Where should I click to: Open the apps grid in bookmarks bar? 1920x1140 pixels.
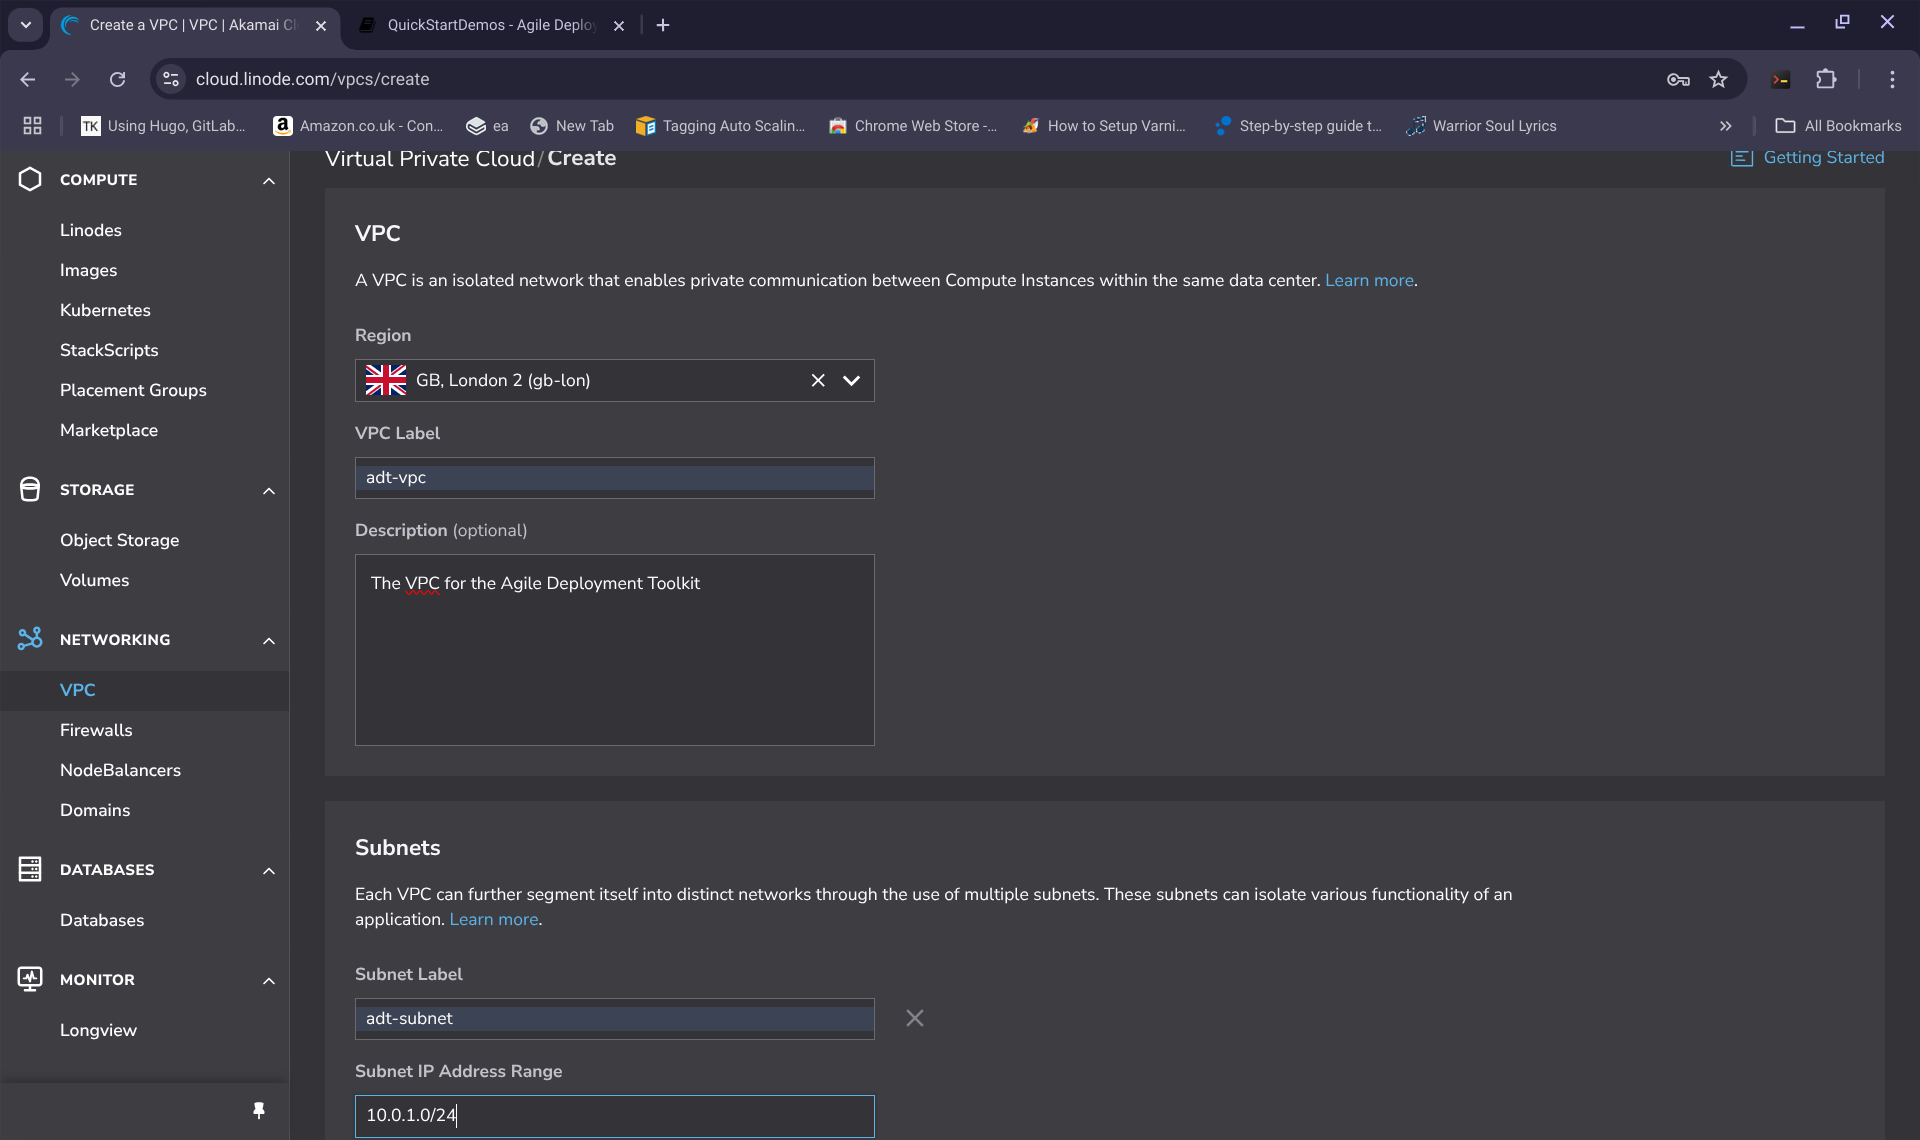(33, 125)
